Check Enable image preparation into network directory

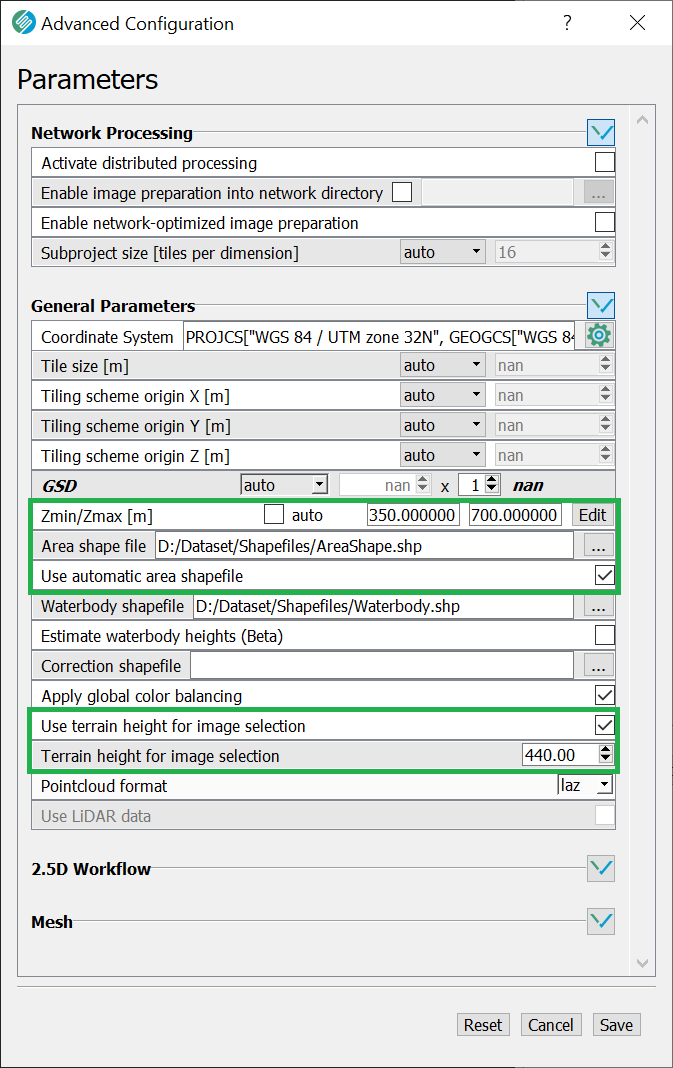click(402, 192)
